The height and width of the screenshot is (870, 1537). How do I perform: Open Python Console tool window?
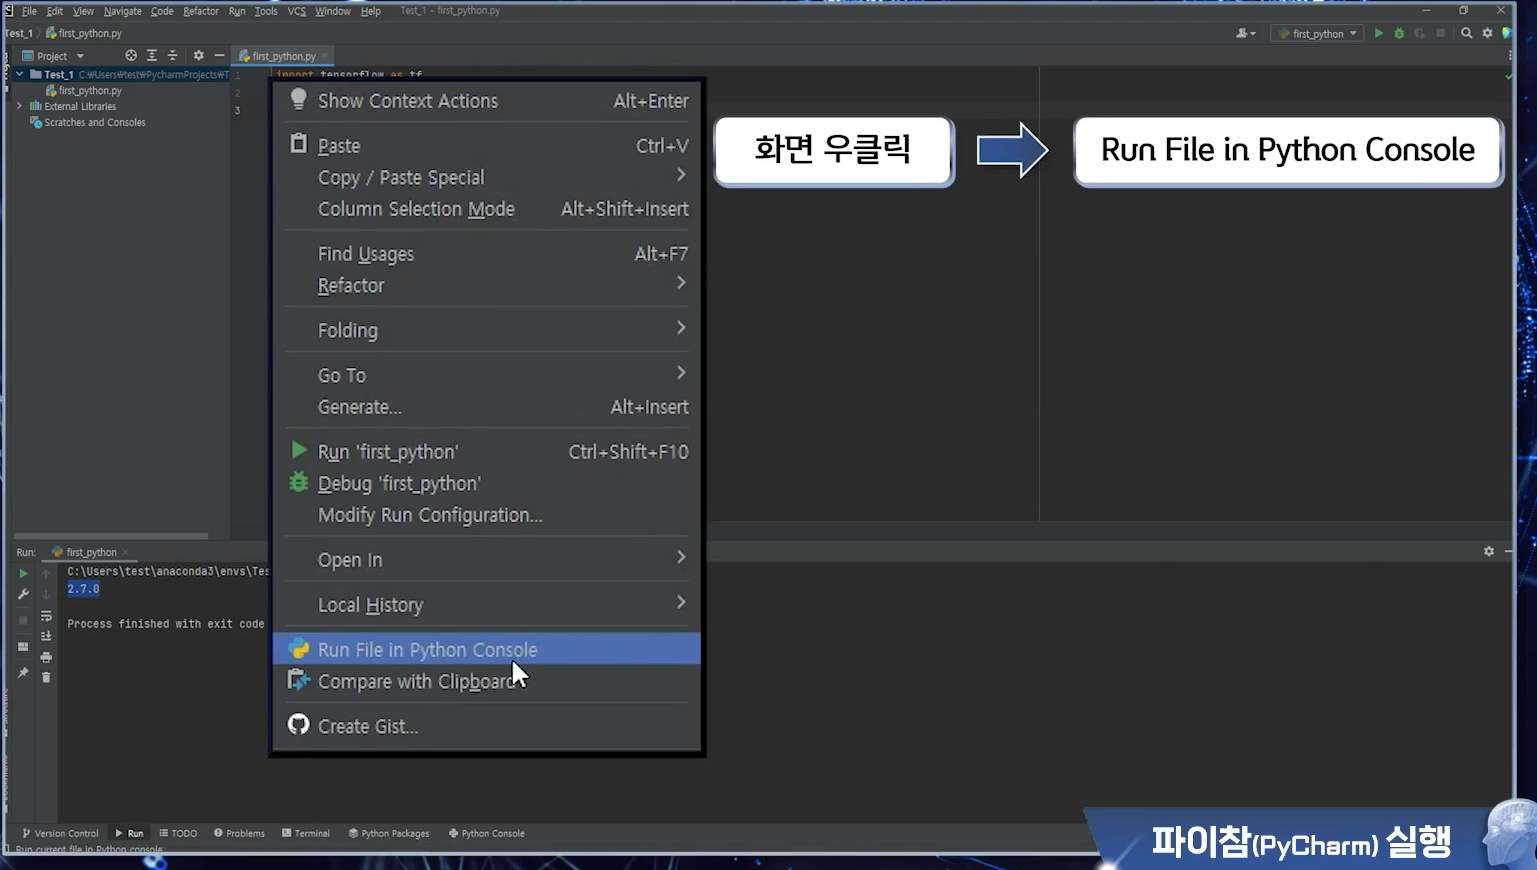487,833
